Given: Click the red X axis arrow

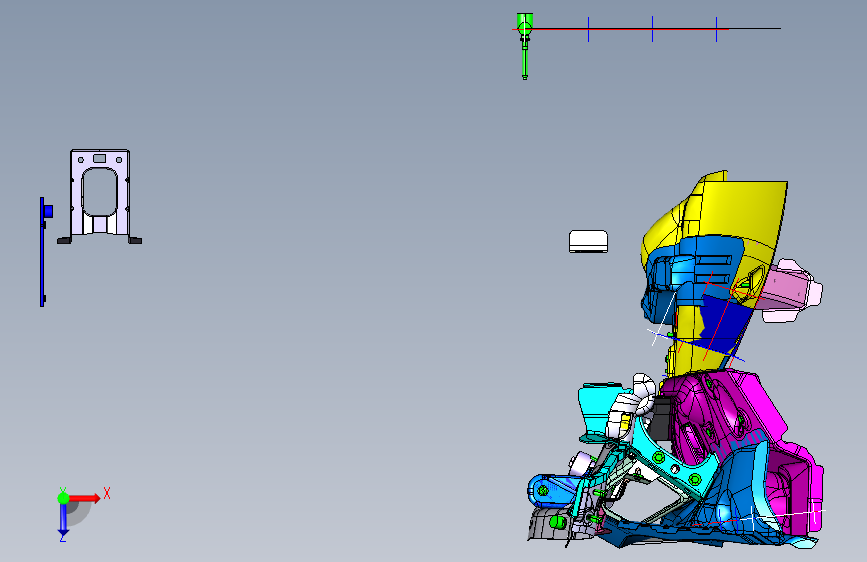Looking at the screenshot, I should click(x=85, y=498).
